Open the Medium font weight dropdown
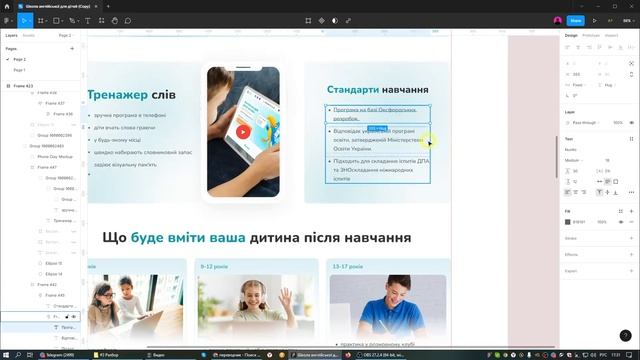 pos(574,160)
